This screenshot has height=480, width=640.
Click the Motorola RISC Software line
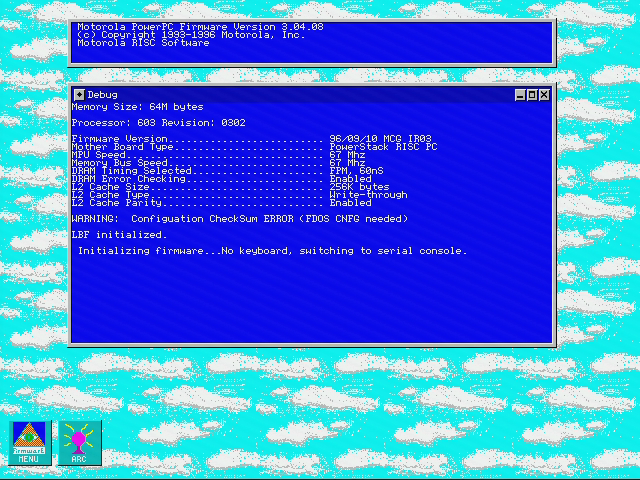[143, 43]
